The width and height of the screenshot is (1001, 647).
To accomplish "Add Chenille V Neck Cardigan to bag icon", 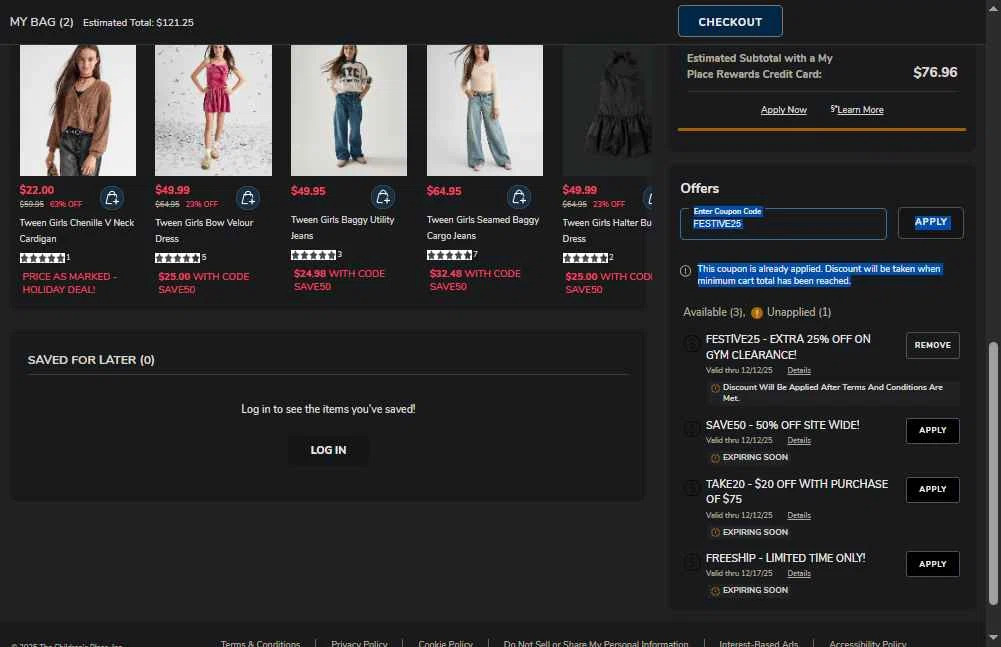I will (x=112, y=198).
